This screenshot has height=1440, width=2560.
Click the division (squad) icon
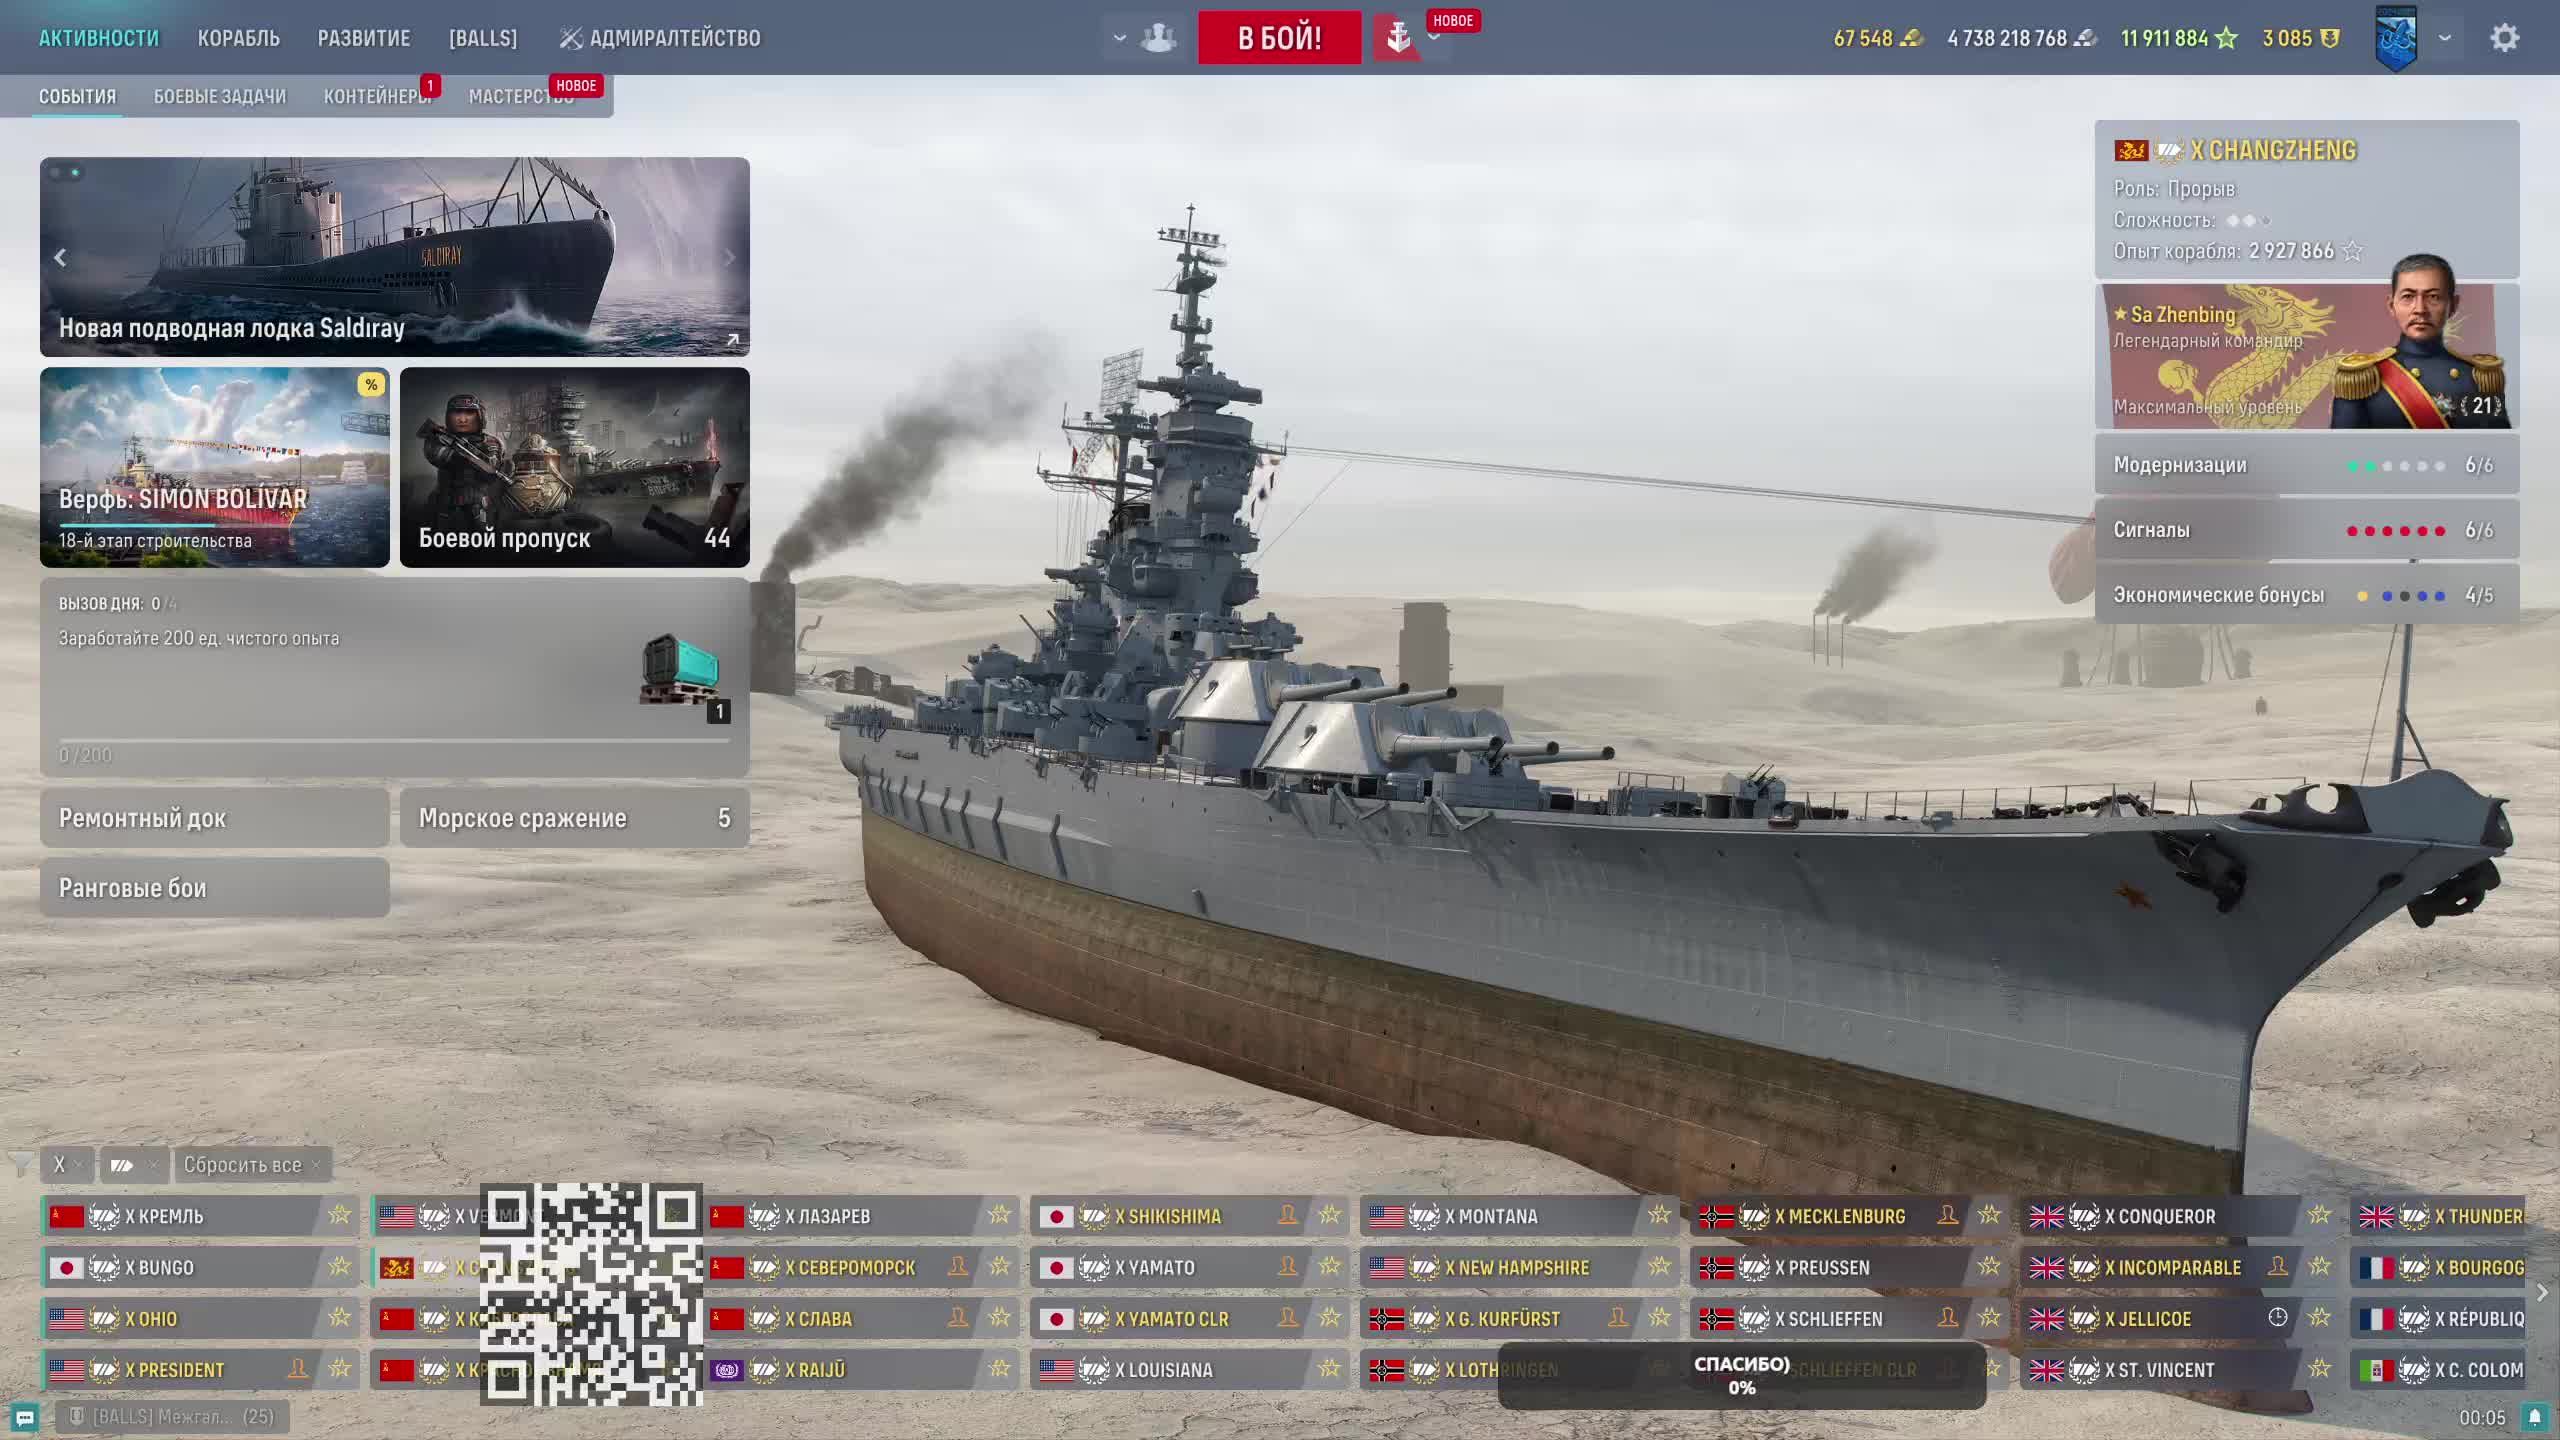point(1158,38)
